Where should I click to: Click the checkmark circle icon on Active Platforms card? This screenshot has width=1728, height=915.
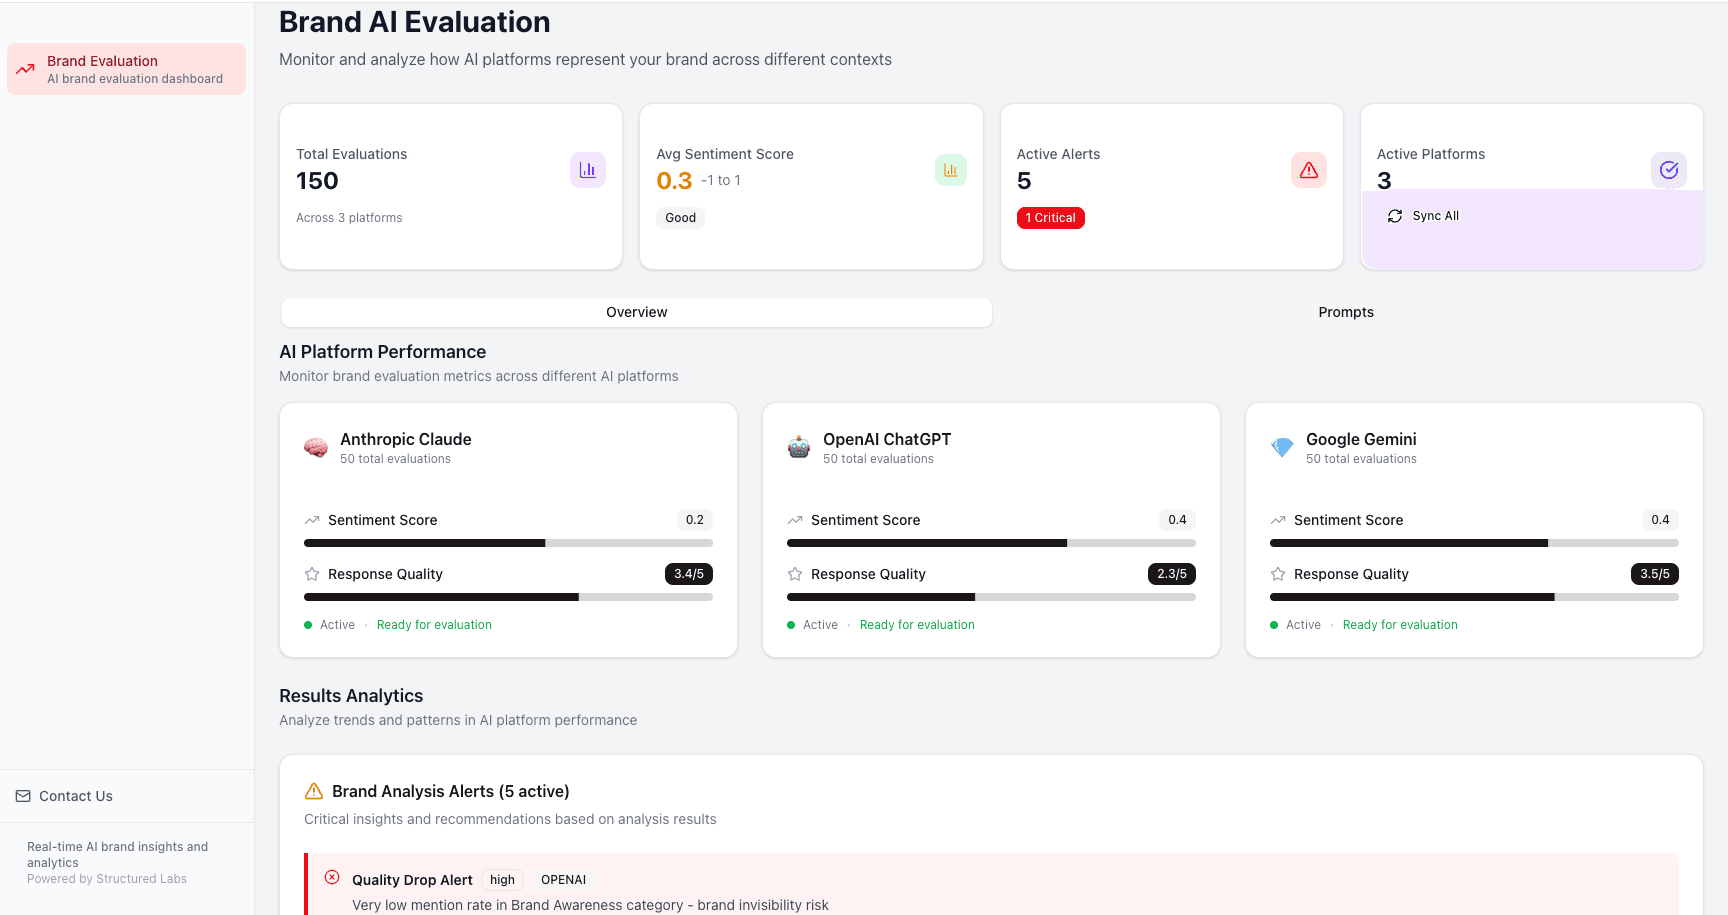tap(1668, 170)
